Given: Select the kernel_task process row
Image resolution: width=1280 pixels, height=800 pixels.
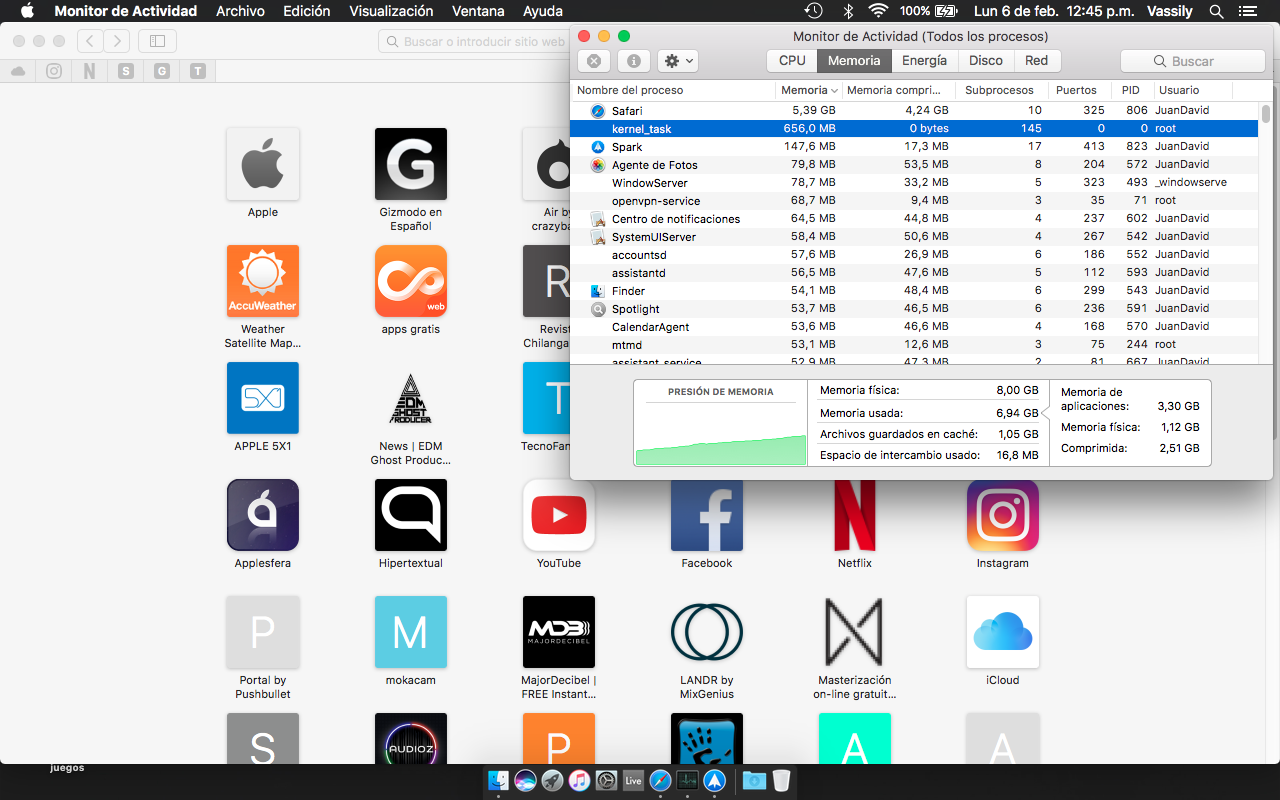Looking at the screenshot, I should pyautogui.click(x=914, y=129).
